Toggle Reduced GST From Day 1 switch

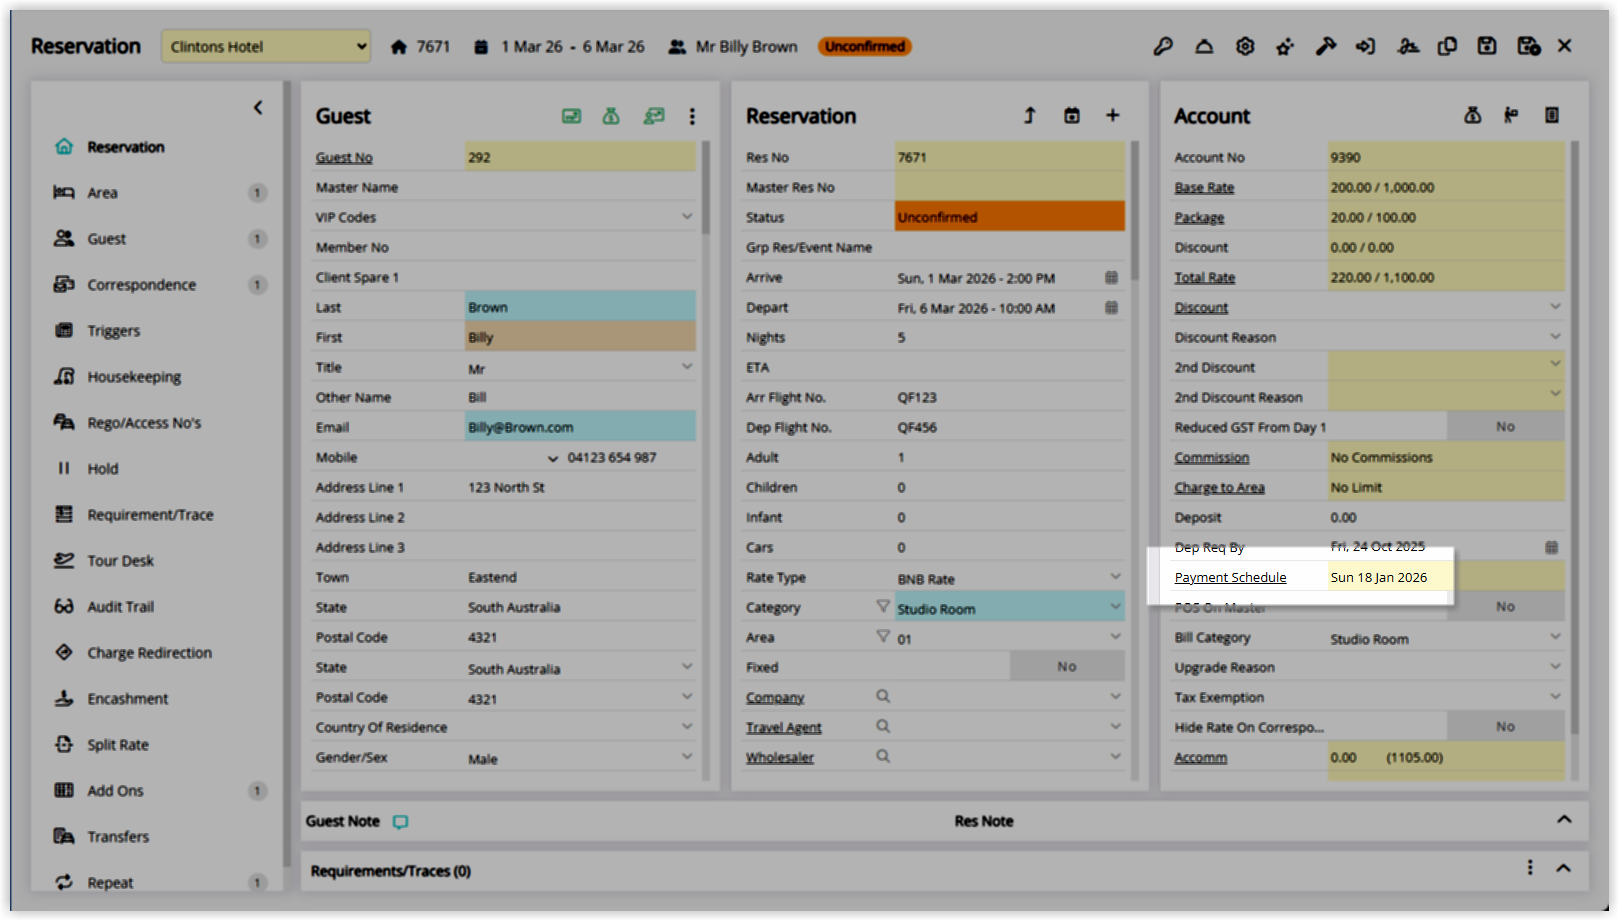pyautogui.click(x=1505, y=426)
